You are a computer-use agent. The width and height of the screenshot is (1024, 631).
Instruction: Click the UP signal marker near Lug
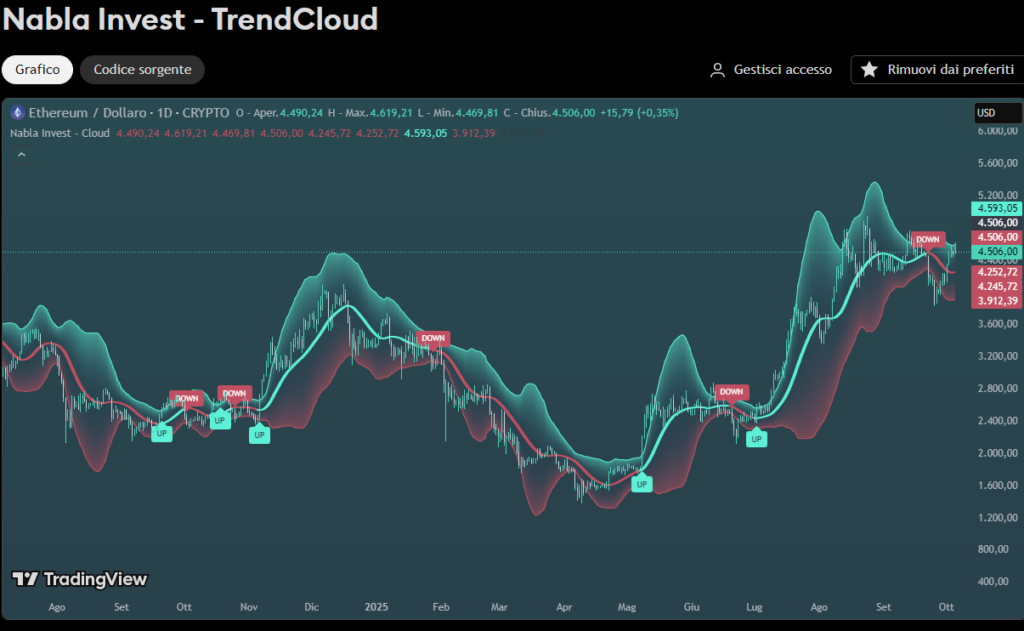[756, 439]
